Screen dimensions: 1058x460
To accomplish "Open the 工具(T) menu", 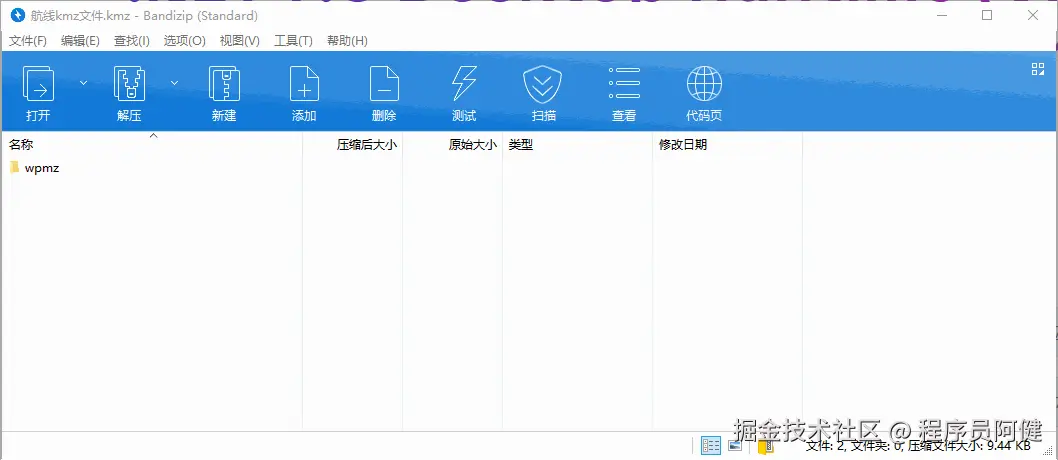I will tap(294, 40).
